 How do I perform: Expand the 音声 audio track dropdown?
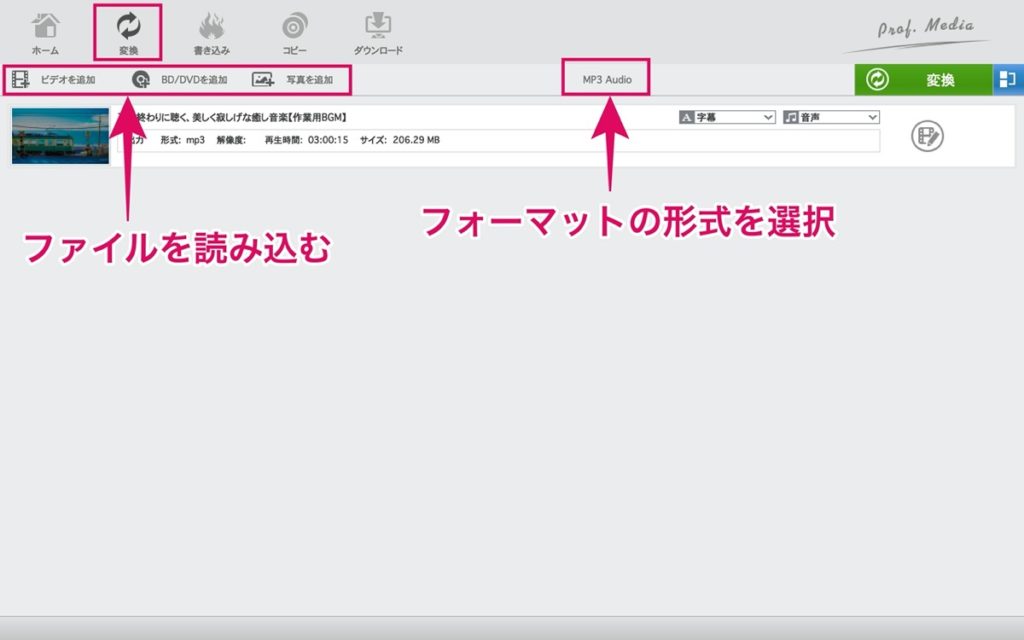click(x=831, y=118)
